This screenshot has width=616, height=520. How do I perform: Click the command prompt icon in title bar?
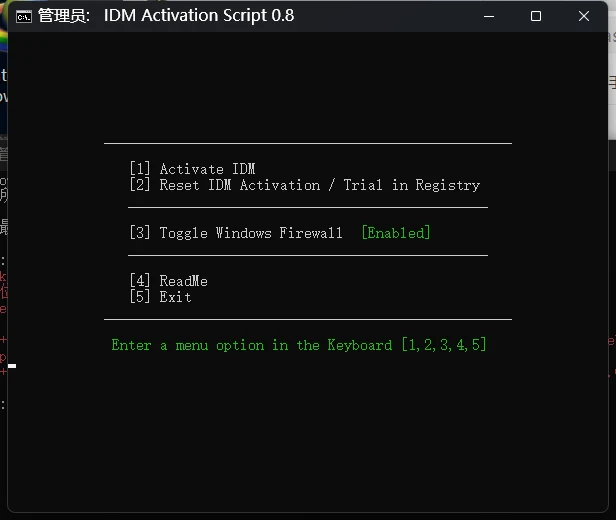click(x=23, y=16)
